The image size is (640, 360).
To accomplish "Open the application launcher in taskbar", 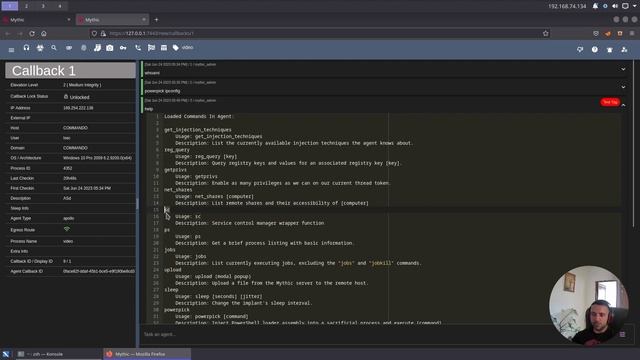I will [x=6, y=354].
